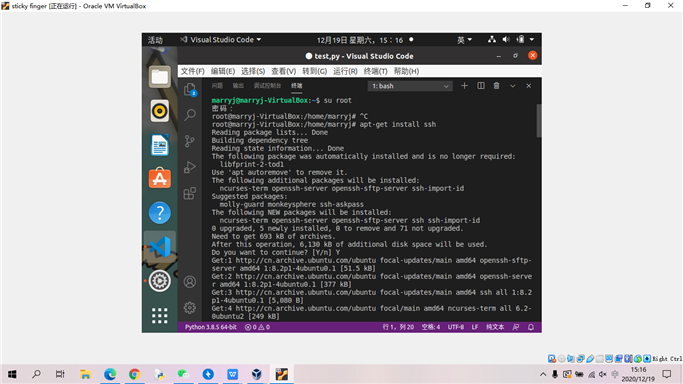Open Visual Studio Code app menu in top bar
The height and width of the screenshot is (384, 683).
221,40
